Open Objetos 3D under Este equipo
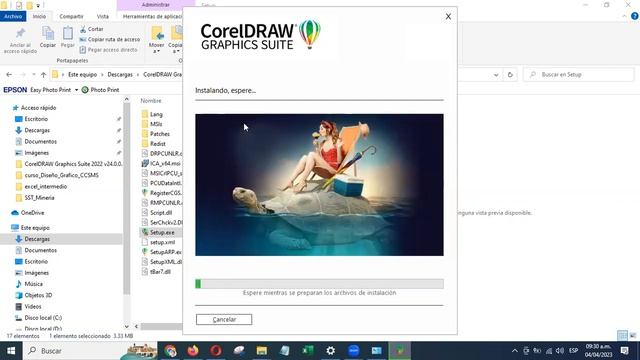This screenshot has width=640, height=360. tap(38, 295)
